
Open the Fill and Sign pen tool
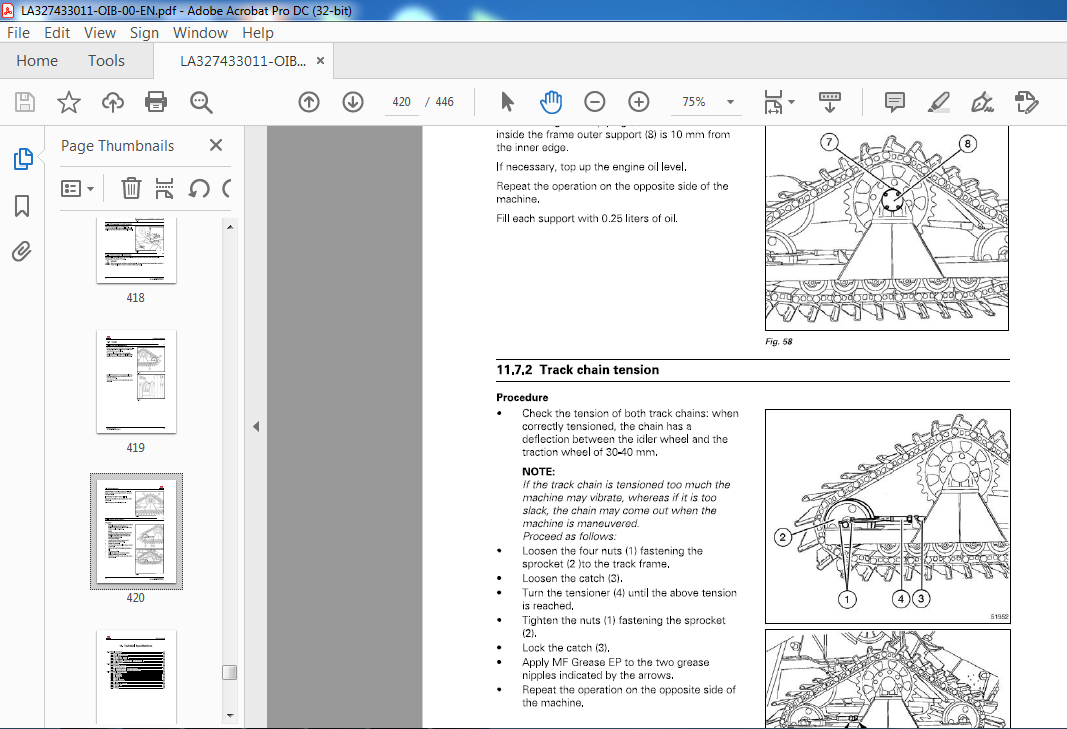(x=982, y=102)
